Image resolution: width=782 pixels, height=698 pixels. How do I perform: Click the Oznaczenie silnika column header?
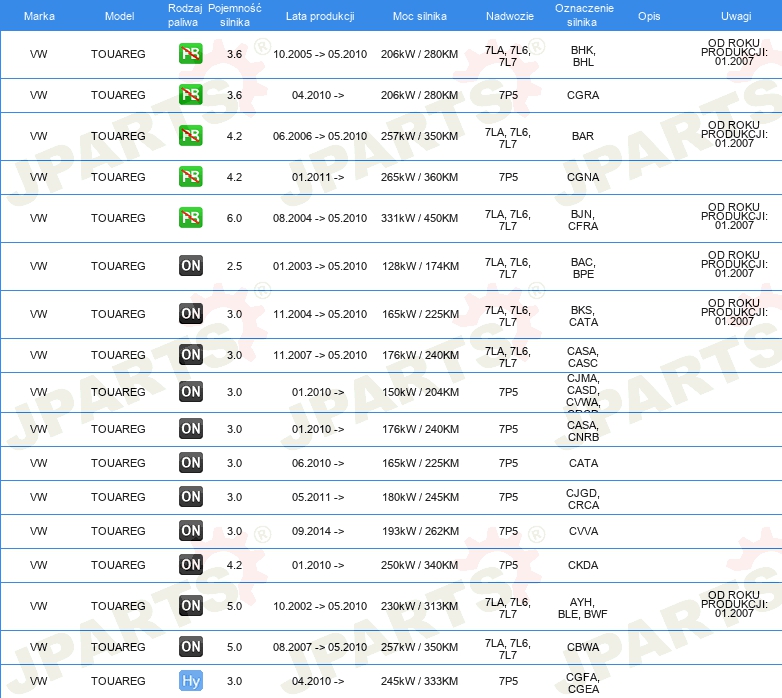coord(584,15)
